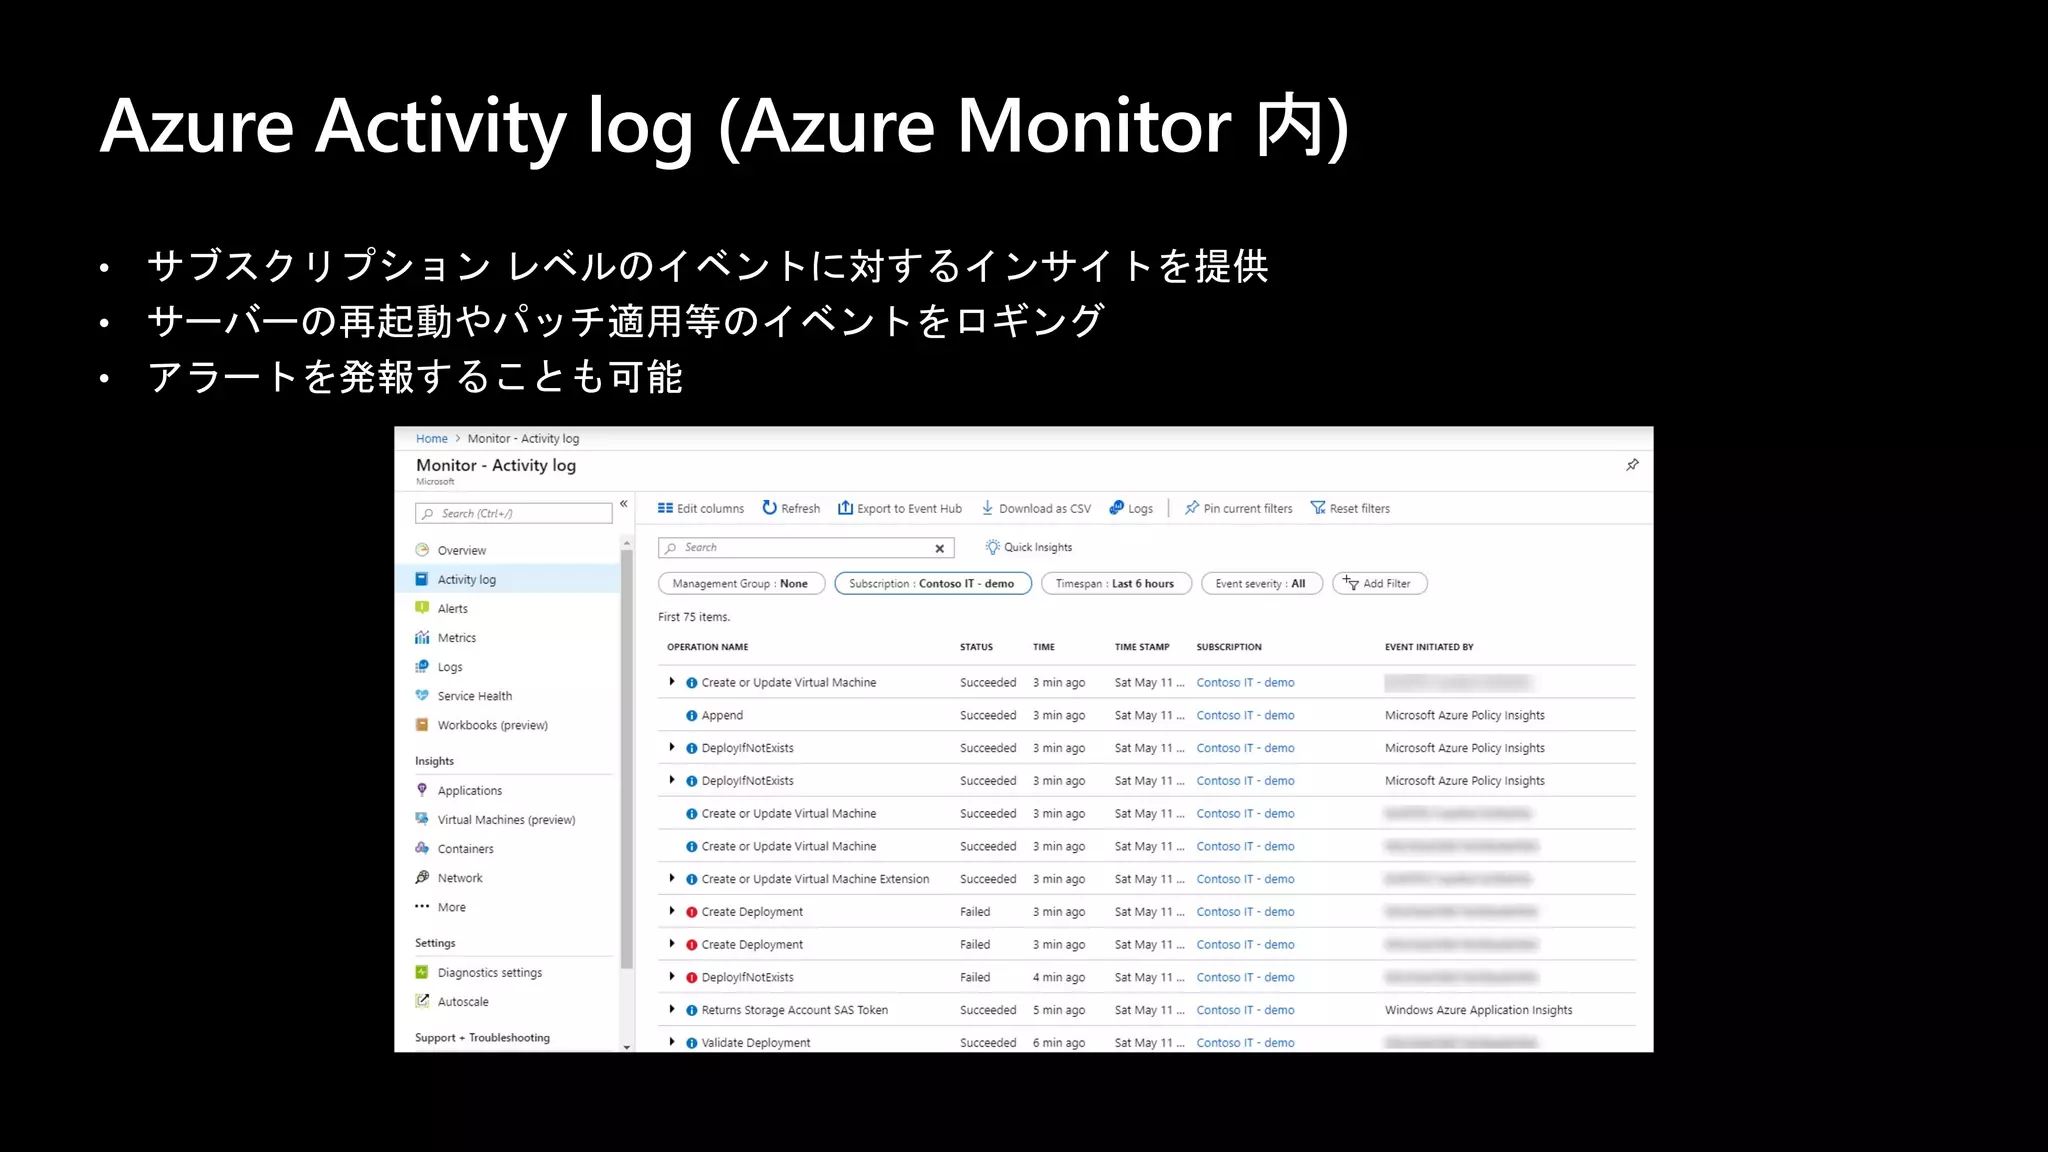The image size is (2048, 1152).
Task: Open Metrics in the sidebar
Action: point(456,637)
